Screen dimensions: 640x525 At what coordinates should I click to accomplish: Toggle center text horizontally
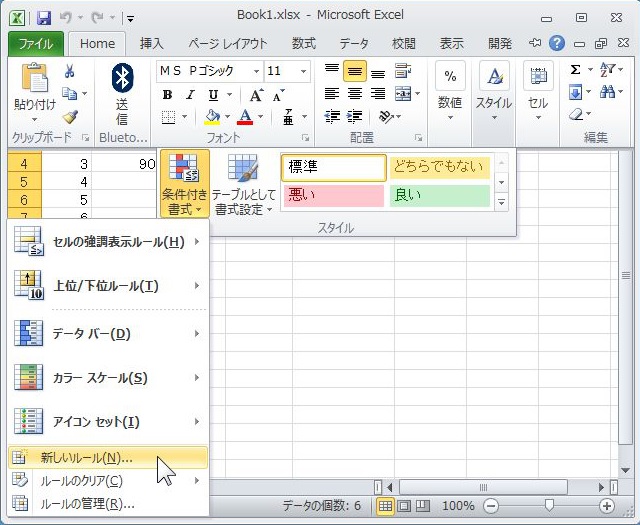tap(355, 94)
